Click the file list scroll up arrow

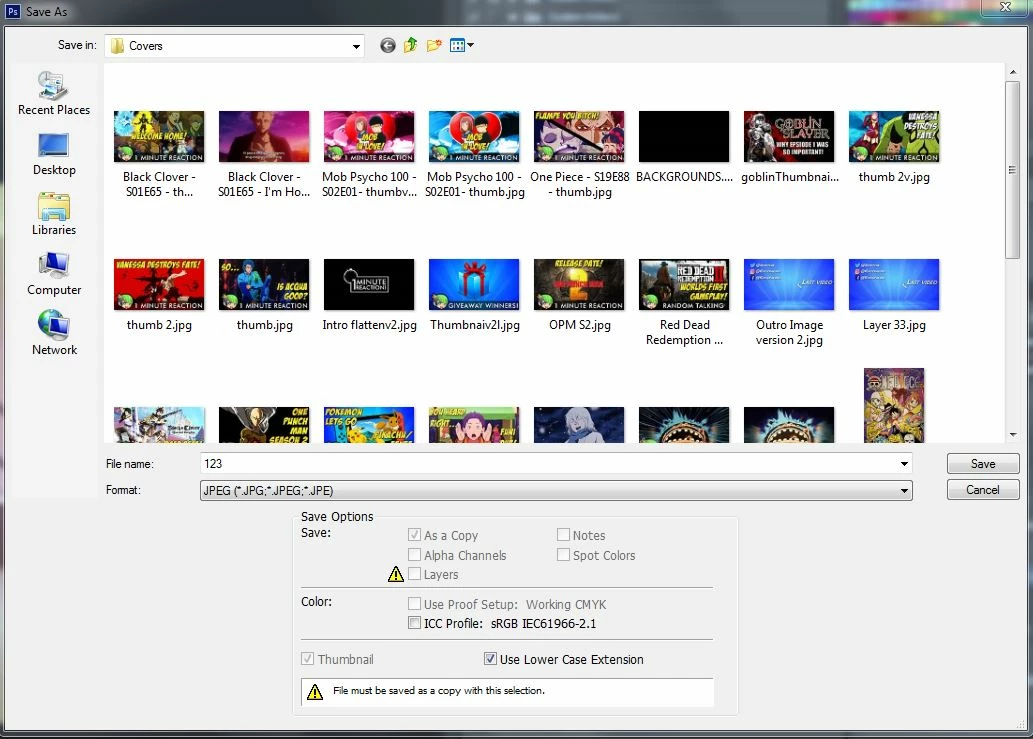coord(1013,72)
